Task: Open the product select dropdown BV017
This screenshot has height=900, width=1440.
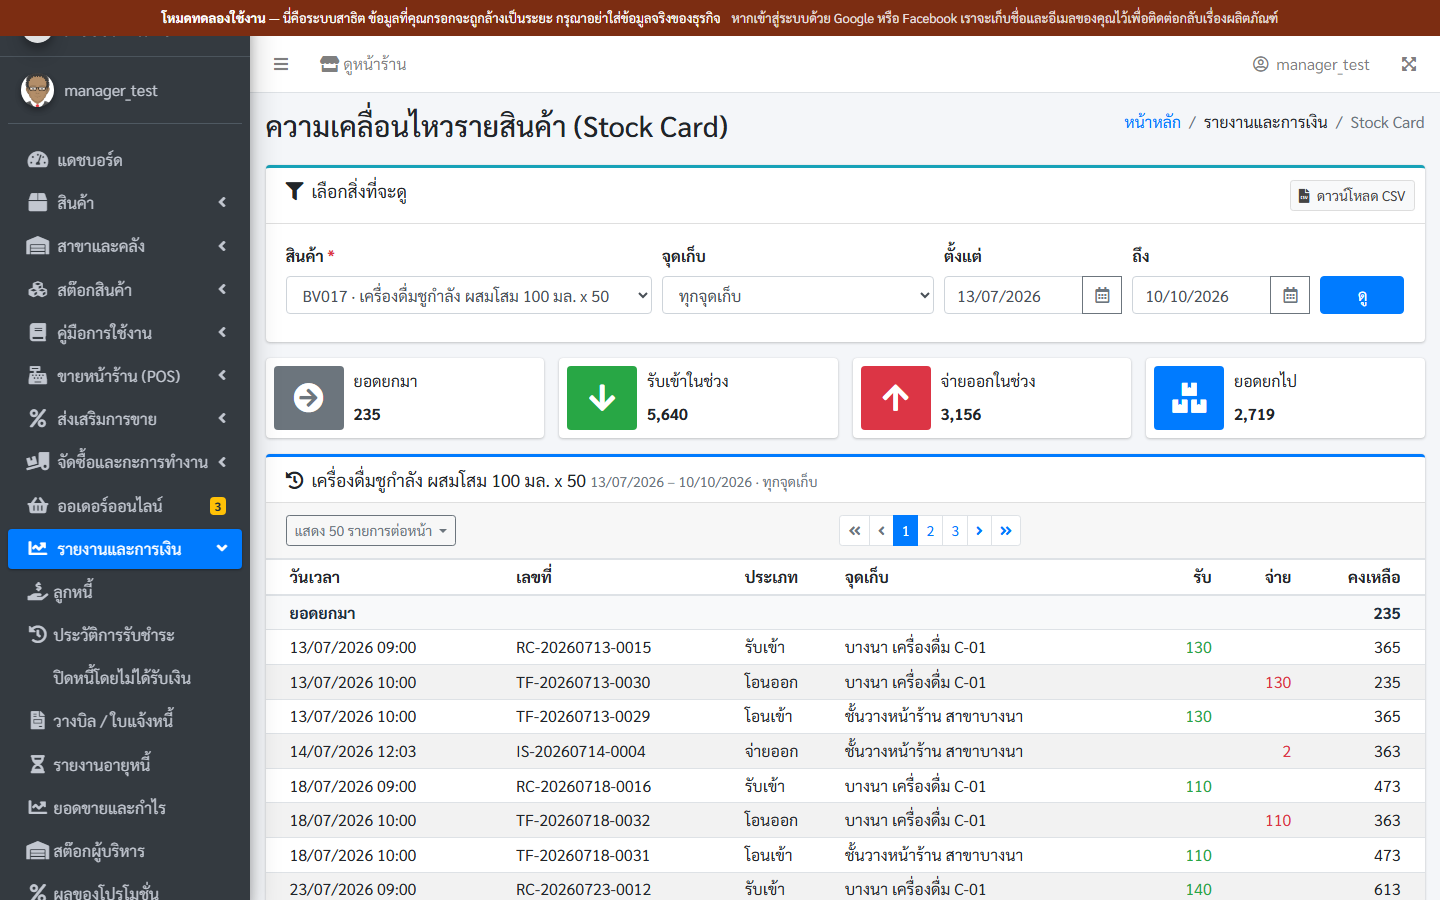Action: (x=469, y=295)
